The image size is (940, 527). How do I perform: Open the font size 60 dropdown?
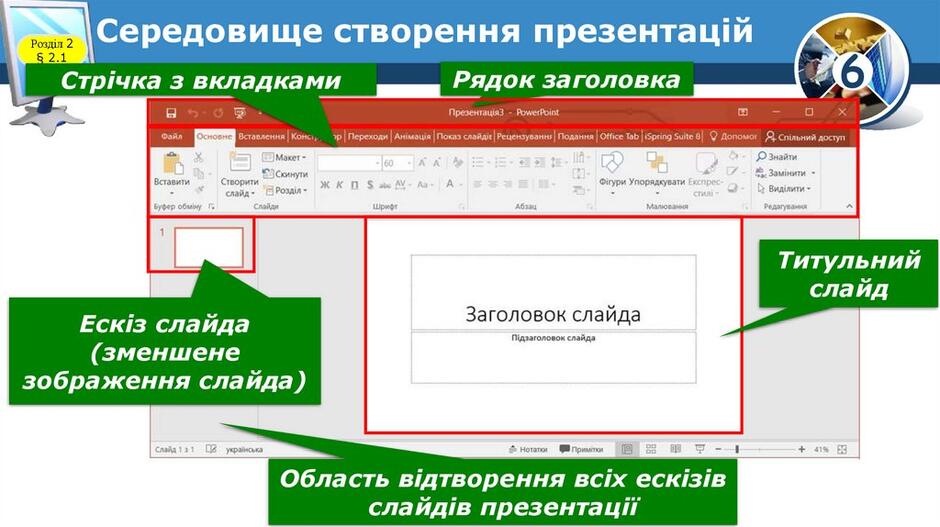pos(397,163)
